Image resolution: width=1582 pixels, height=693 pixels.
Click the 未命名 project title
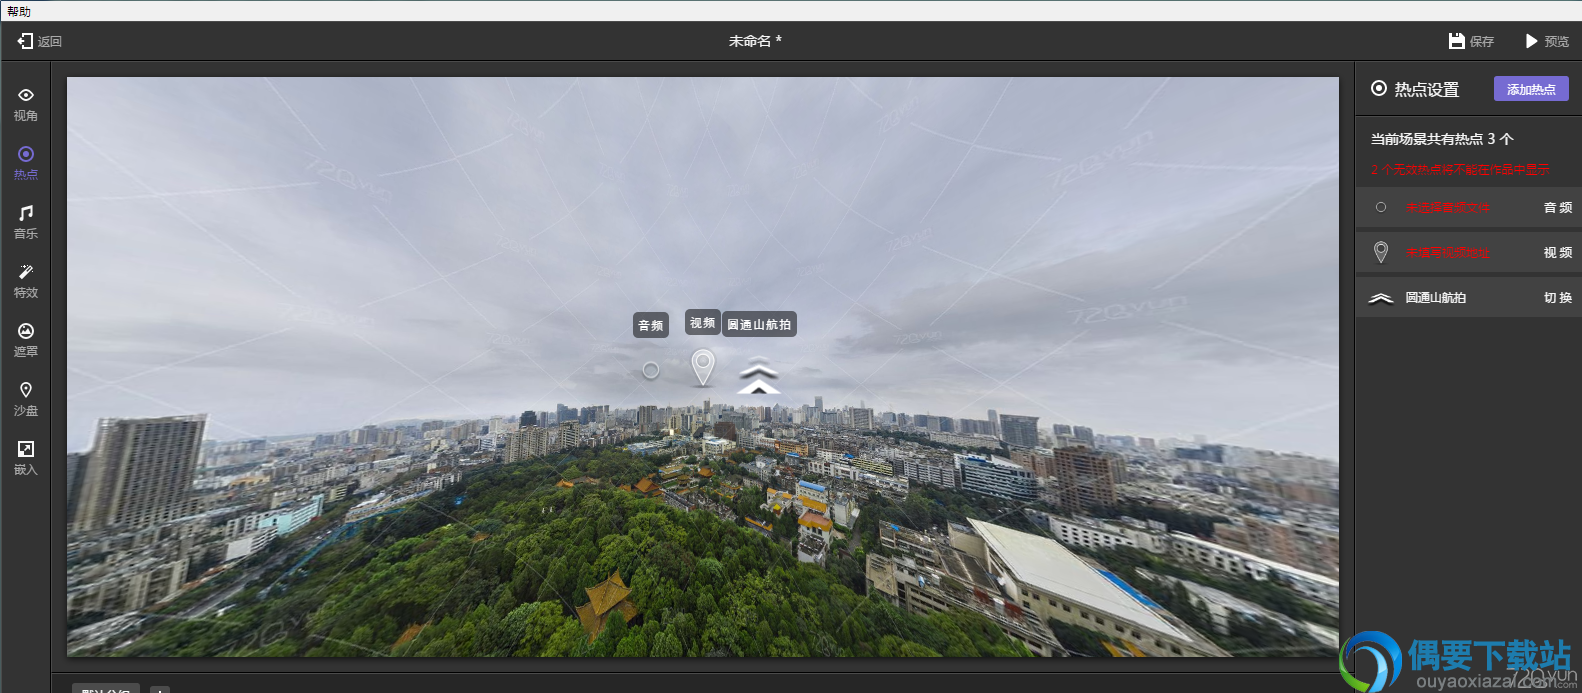pyautogui.click(x=755, y=41)
